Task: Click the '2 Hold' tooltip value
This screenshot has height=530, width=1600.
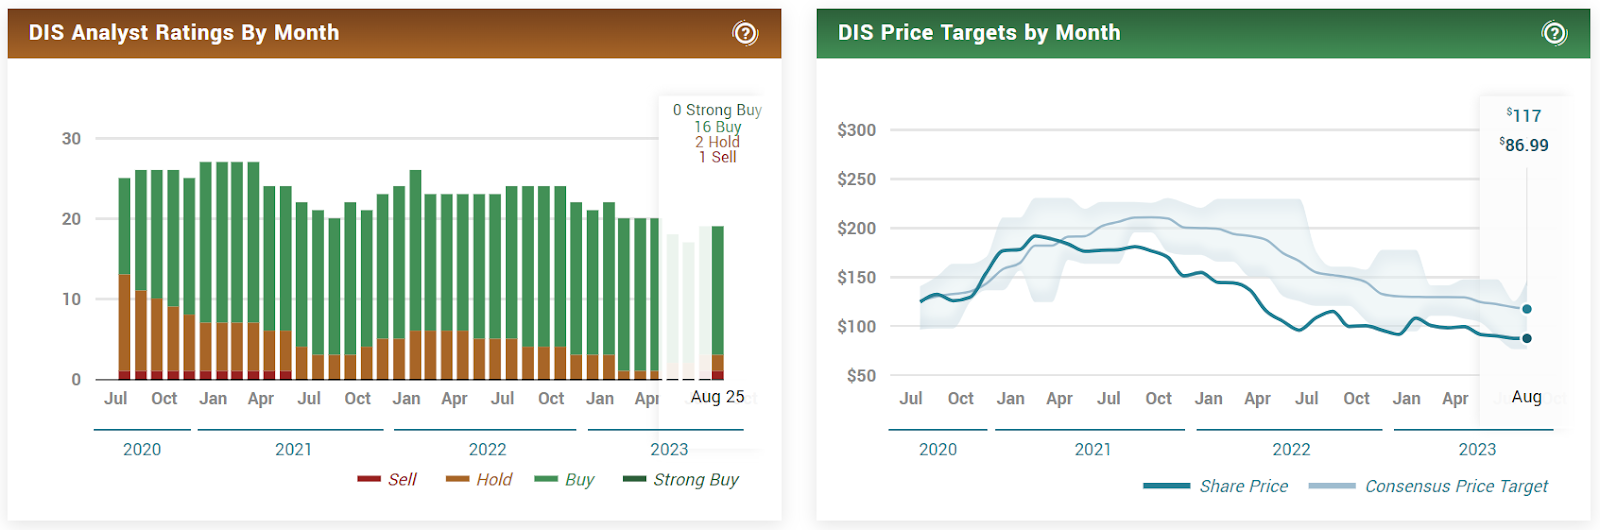Action: (718, 142)
